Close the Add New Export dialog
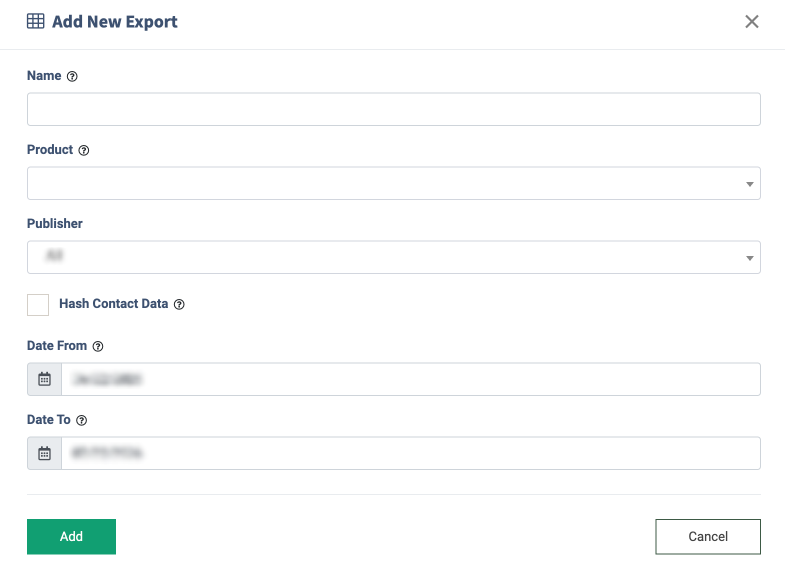 (x=752, y=22)
